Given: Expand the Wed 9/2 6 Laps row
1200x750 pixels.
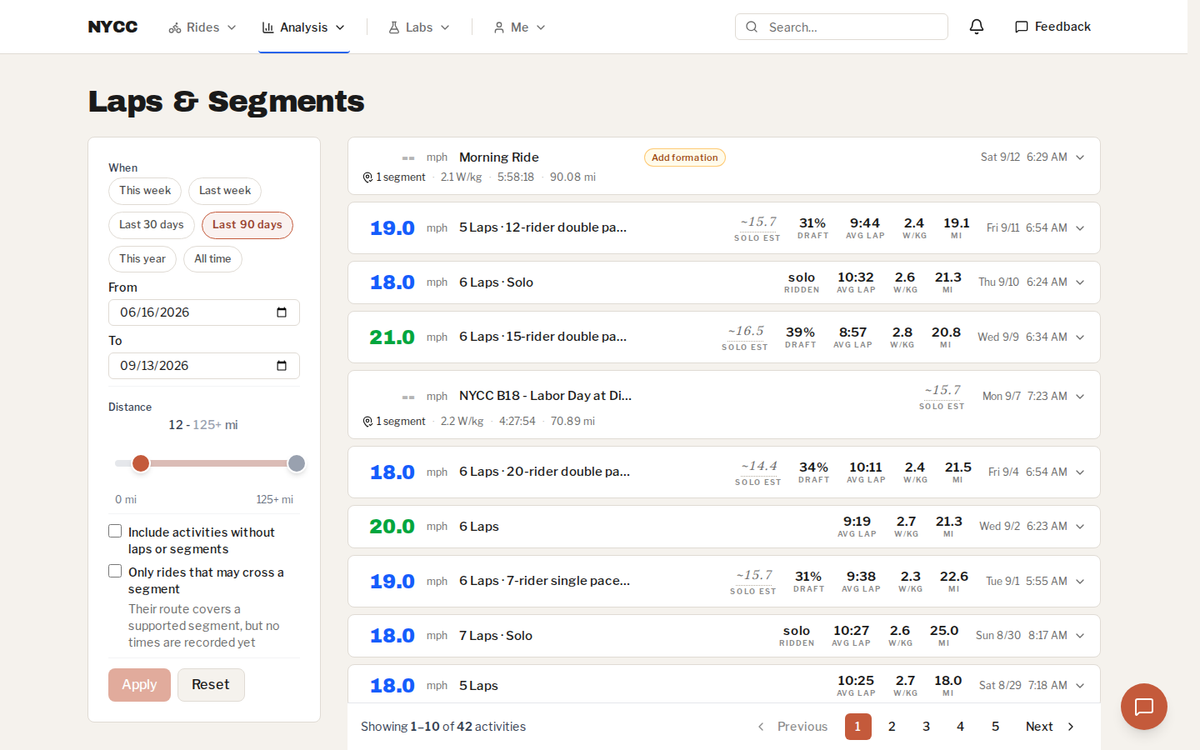Looking at the screenshot, I should 1080,526.
